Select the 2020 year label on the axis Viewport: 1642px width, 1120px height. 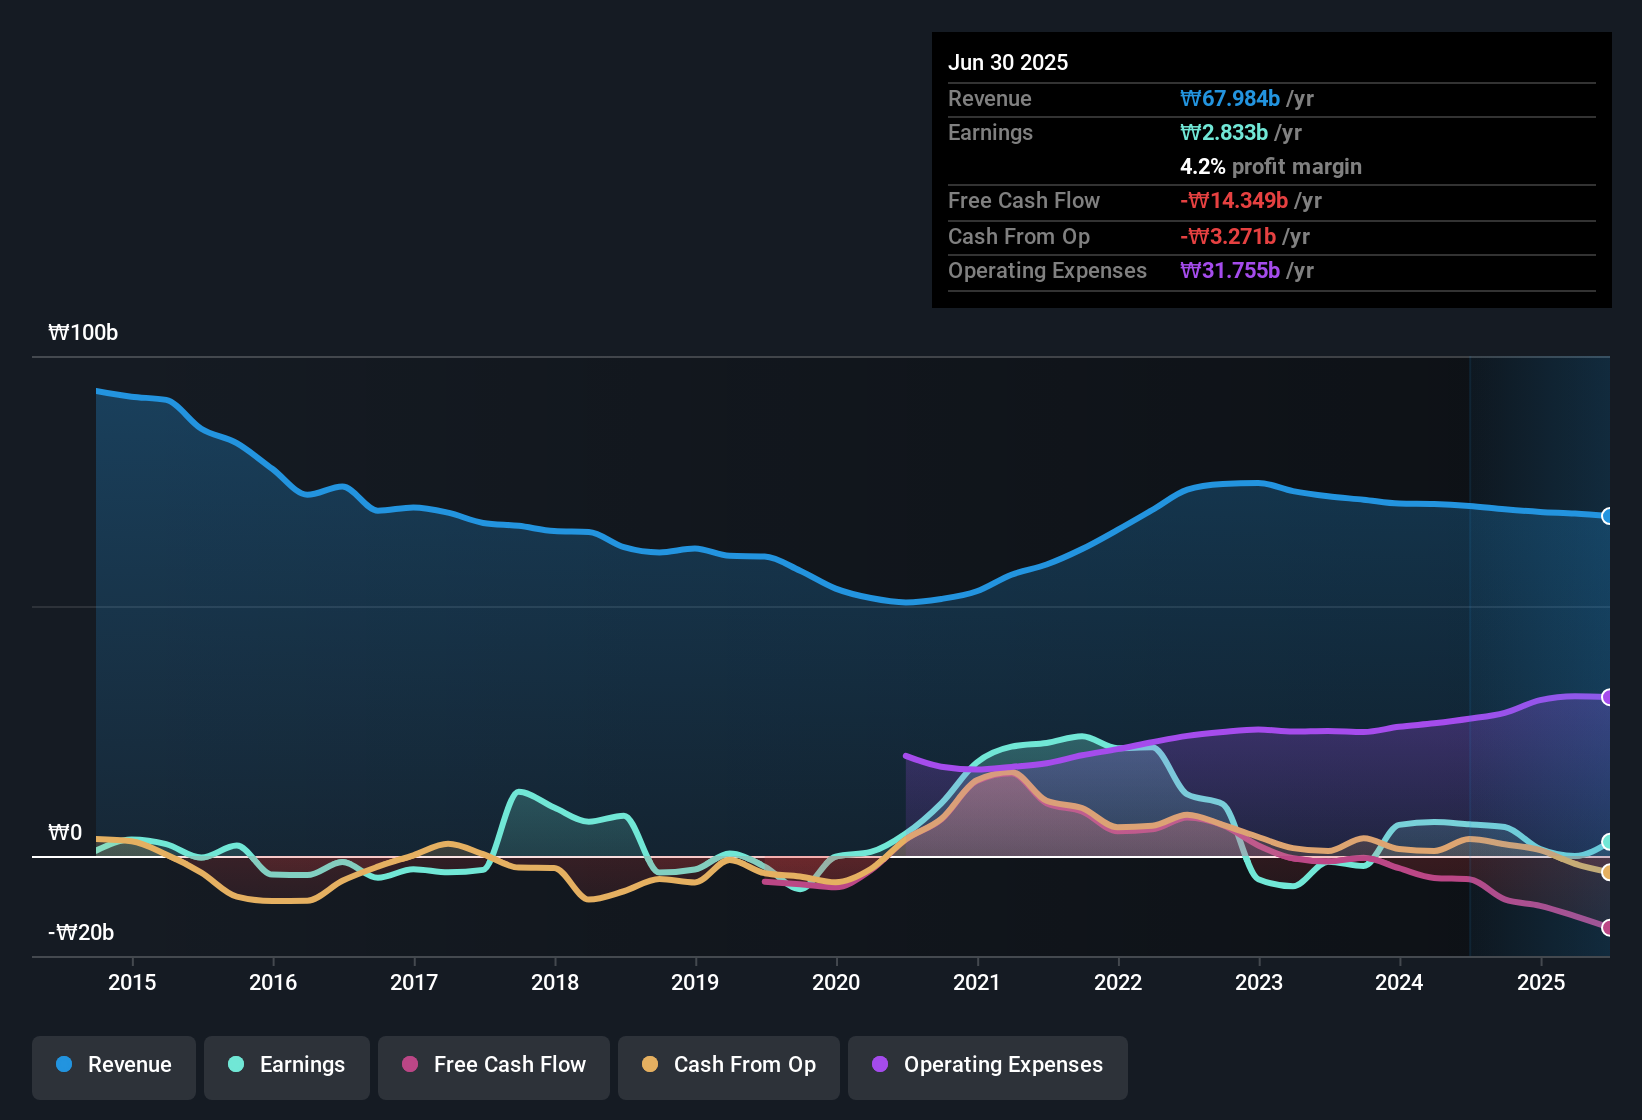pos(837,982)
